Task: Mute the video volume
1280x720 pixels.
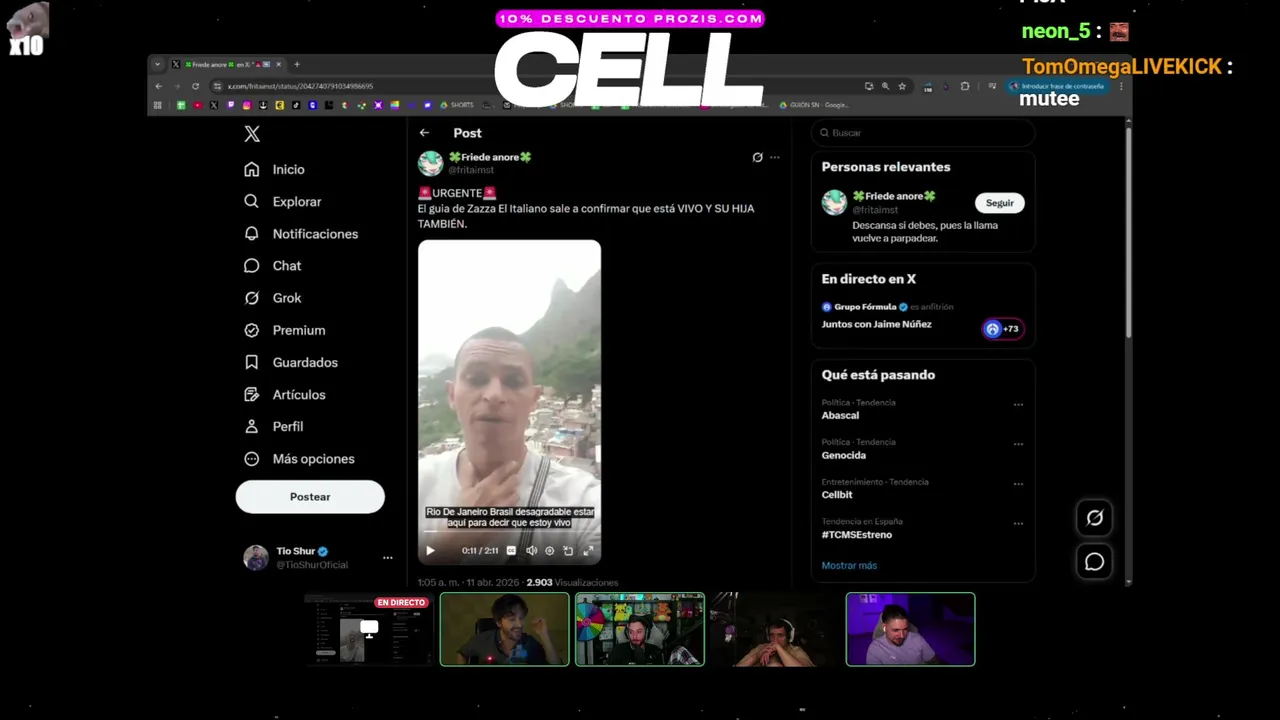Action: pos(531,550)
